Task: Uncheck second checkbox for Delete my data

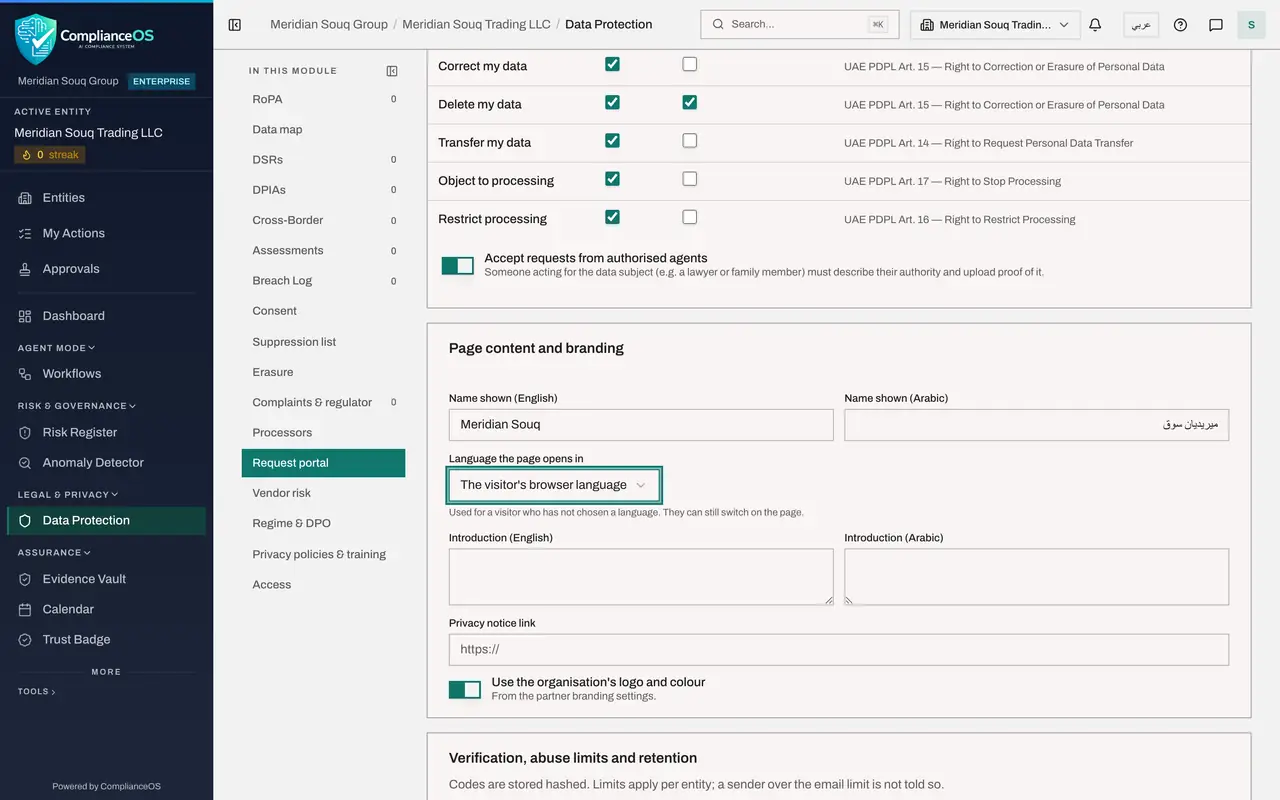Action: [689, 102]
